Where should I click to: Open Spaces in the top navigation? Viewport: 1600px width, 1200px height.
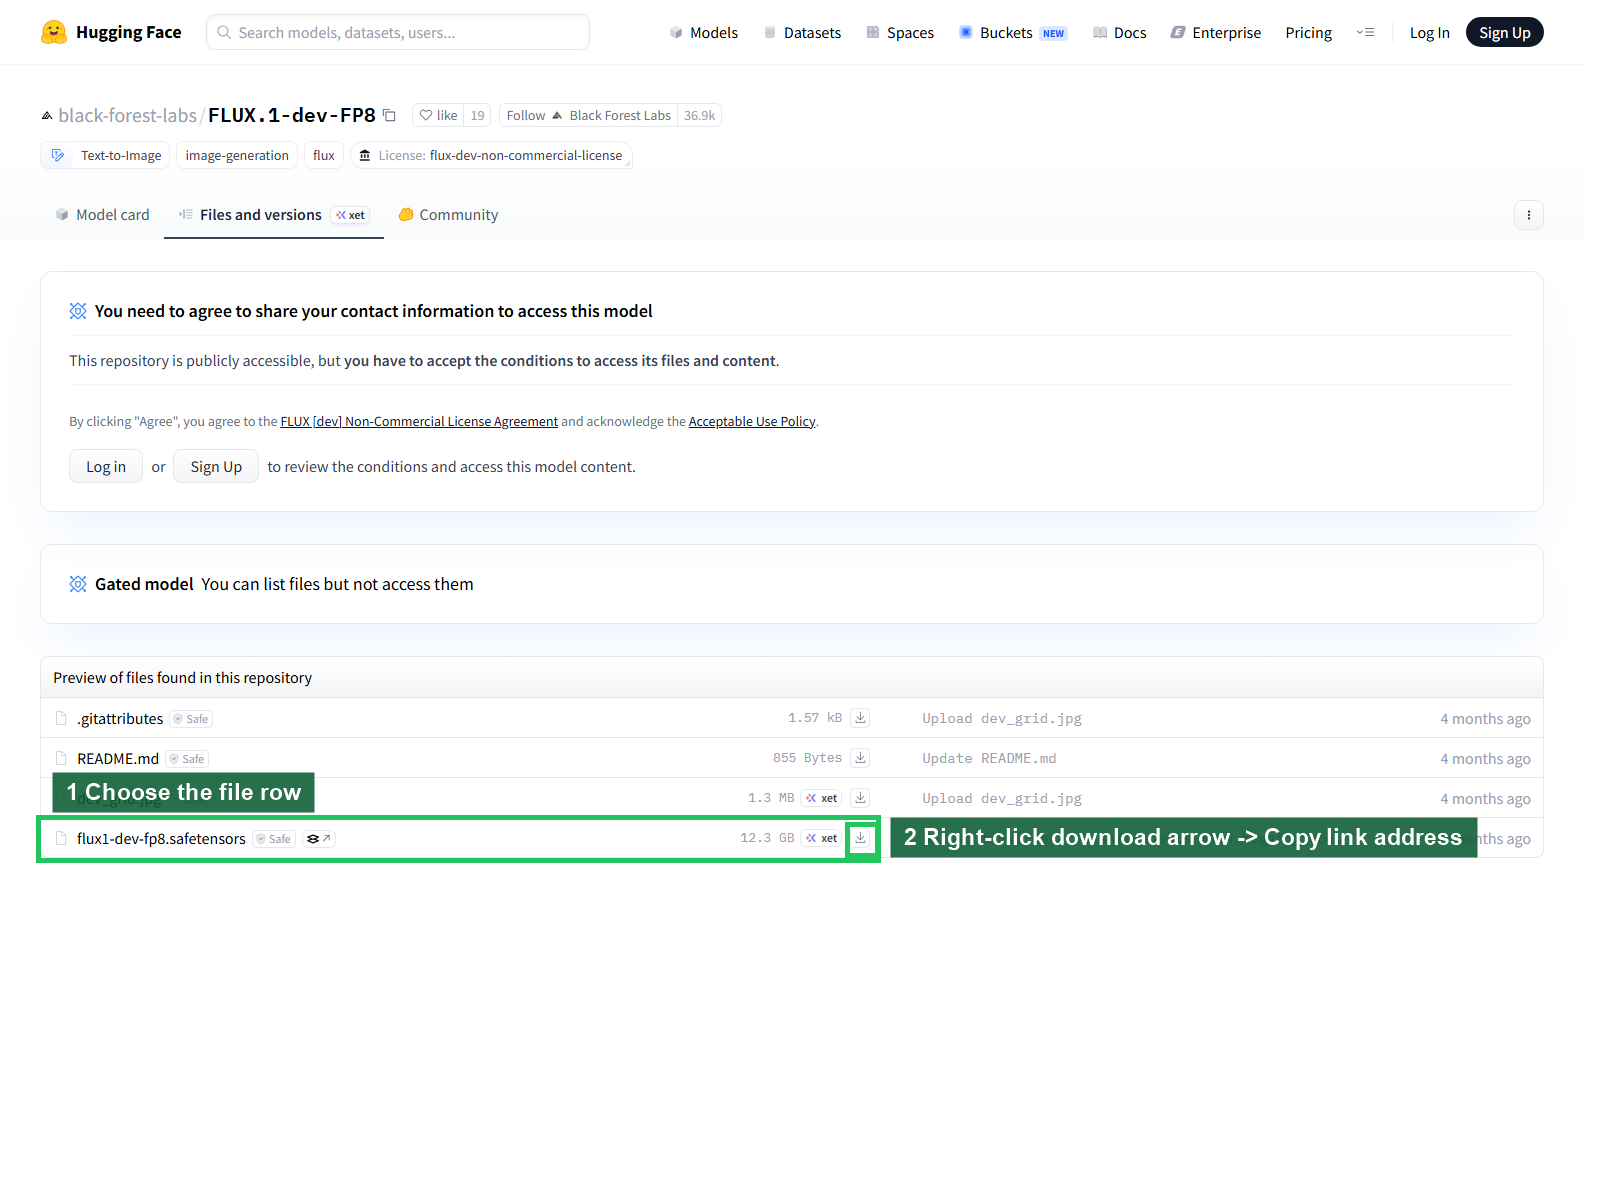[900, 33]
